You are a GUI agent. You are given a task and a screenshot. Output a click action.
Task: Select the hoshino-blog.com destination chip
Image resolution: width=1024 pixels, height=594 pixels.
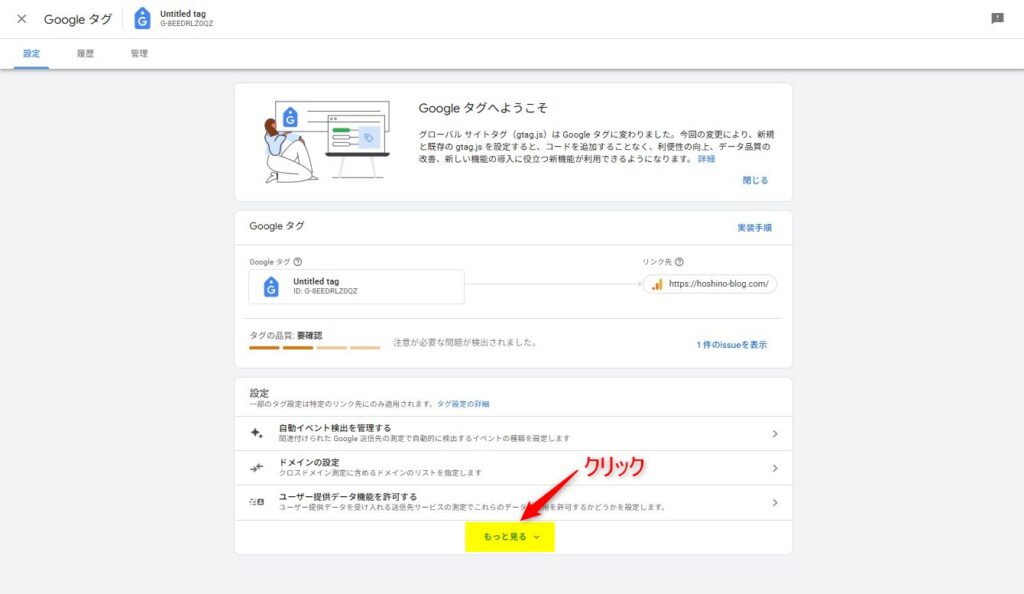[x=712, y=284]
